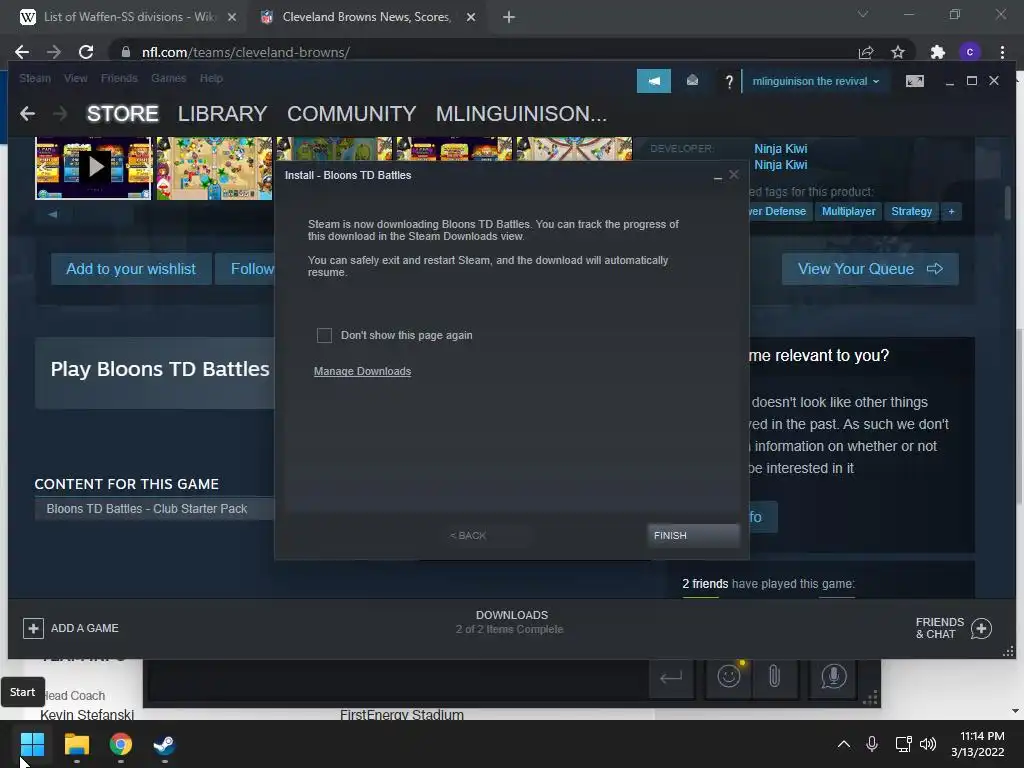This screenshot has width=1024, height=768.
Task: Share this page icon in Chrome
Action: point(866,52)
